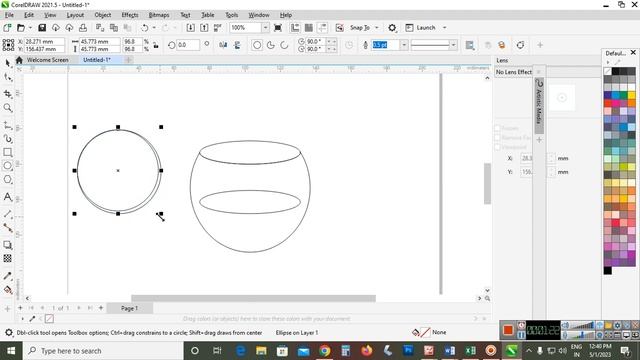The height and width of the screenshot is (360, 640).
Task: Open the Effects menu
Action: click(130, 15)
